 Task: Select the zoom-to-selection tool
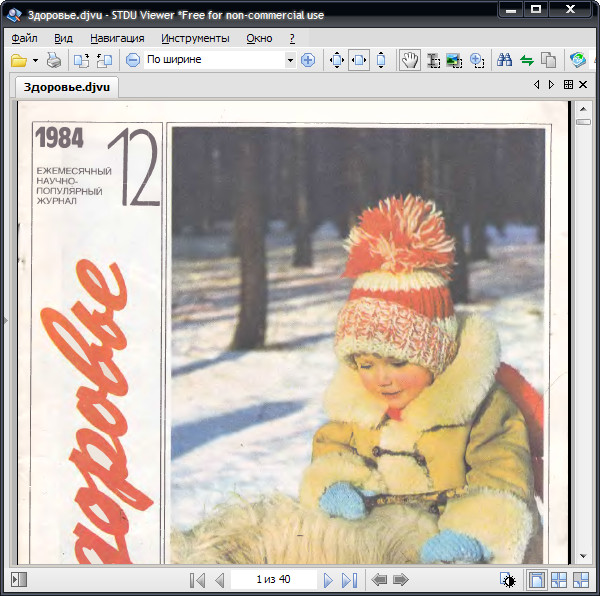(x=477, y=60)
